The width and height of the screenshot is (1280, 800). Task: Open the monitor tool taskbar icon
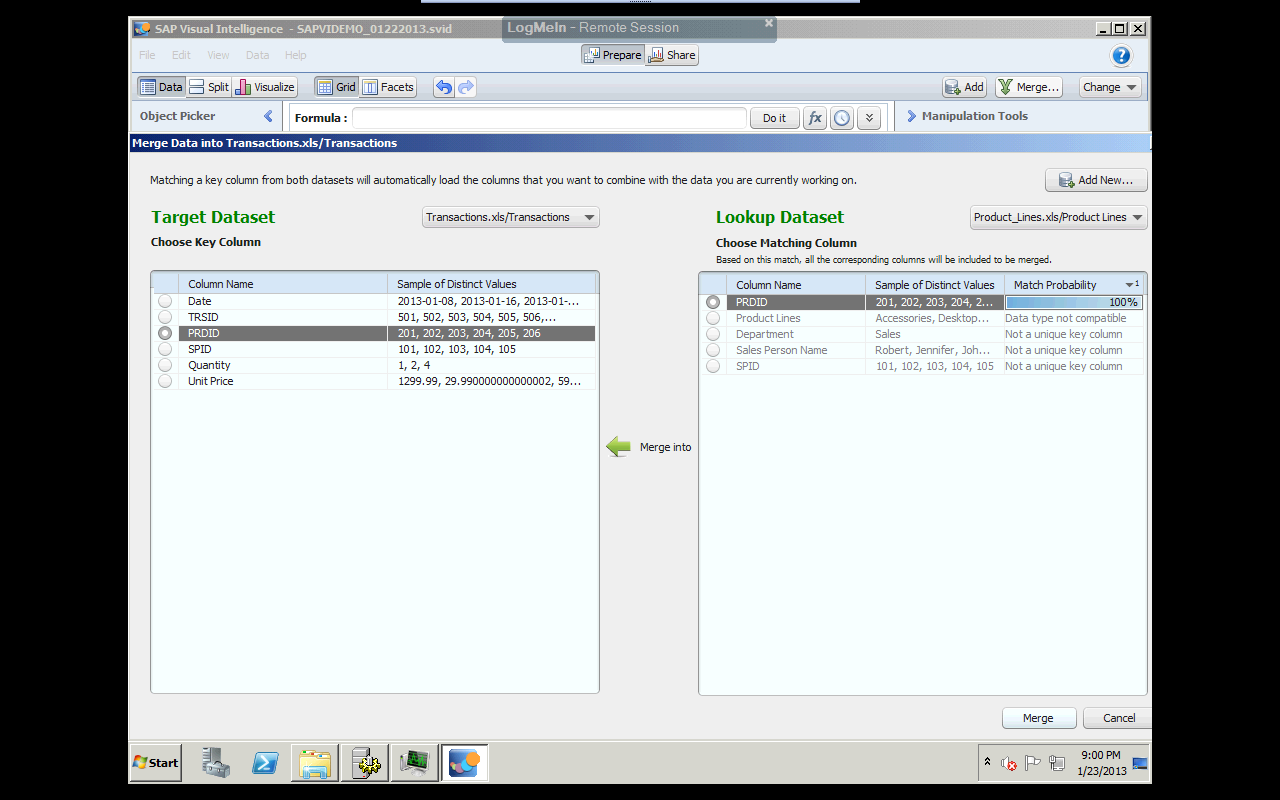click(x=414, y=763)
